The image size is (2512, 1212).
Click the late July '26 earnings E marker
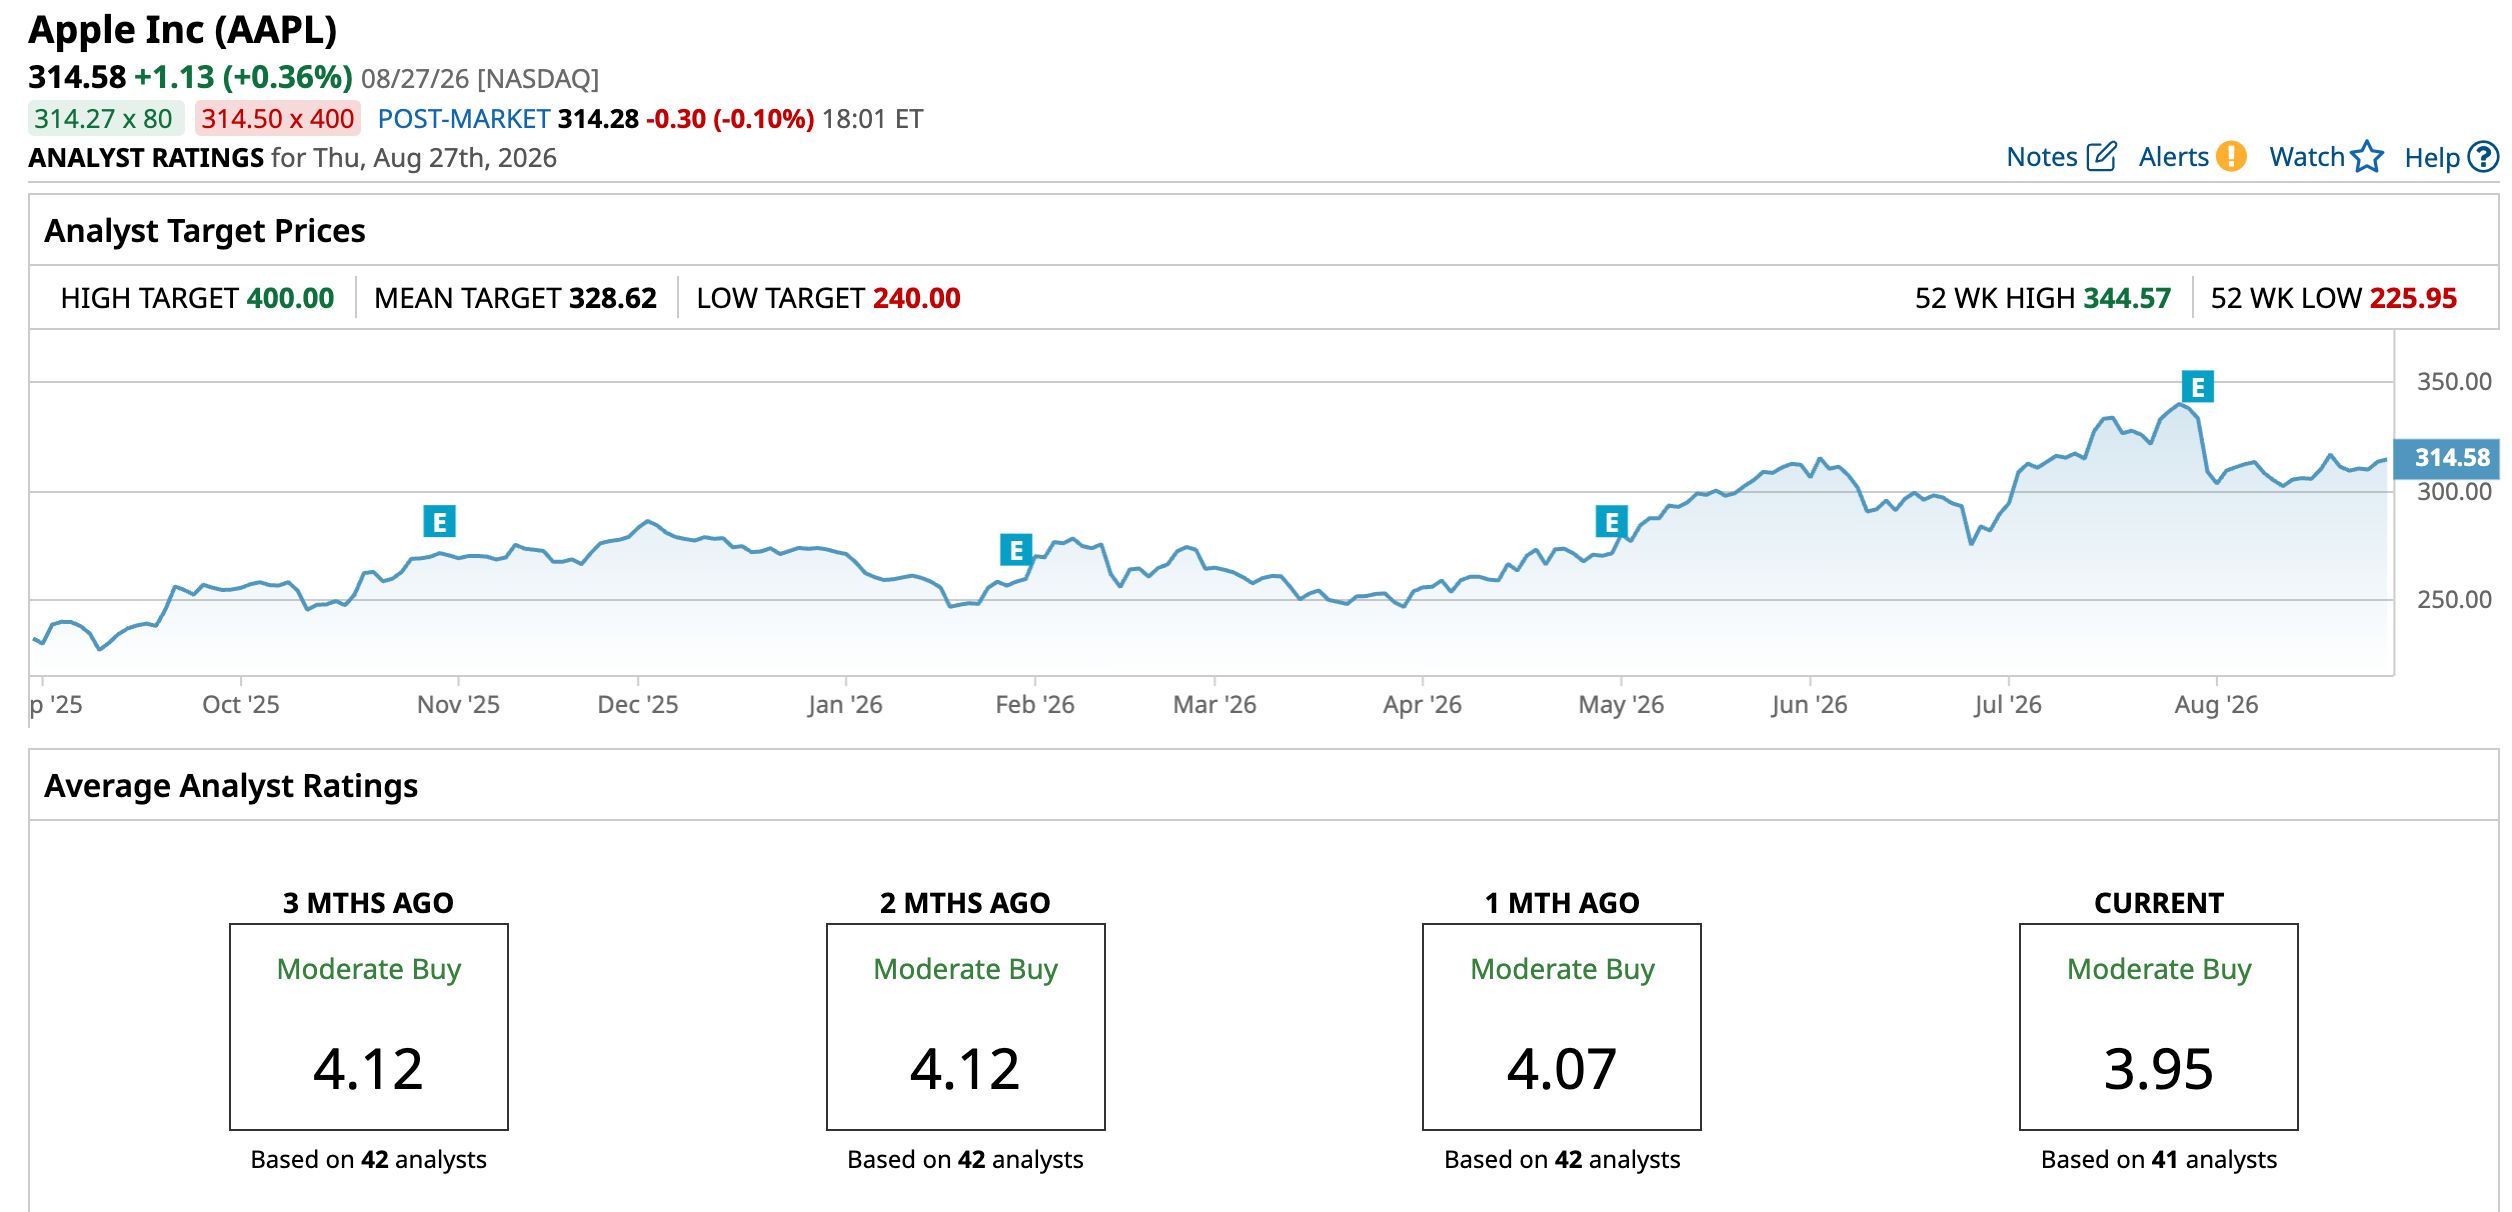point(2197,386)
